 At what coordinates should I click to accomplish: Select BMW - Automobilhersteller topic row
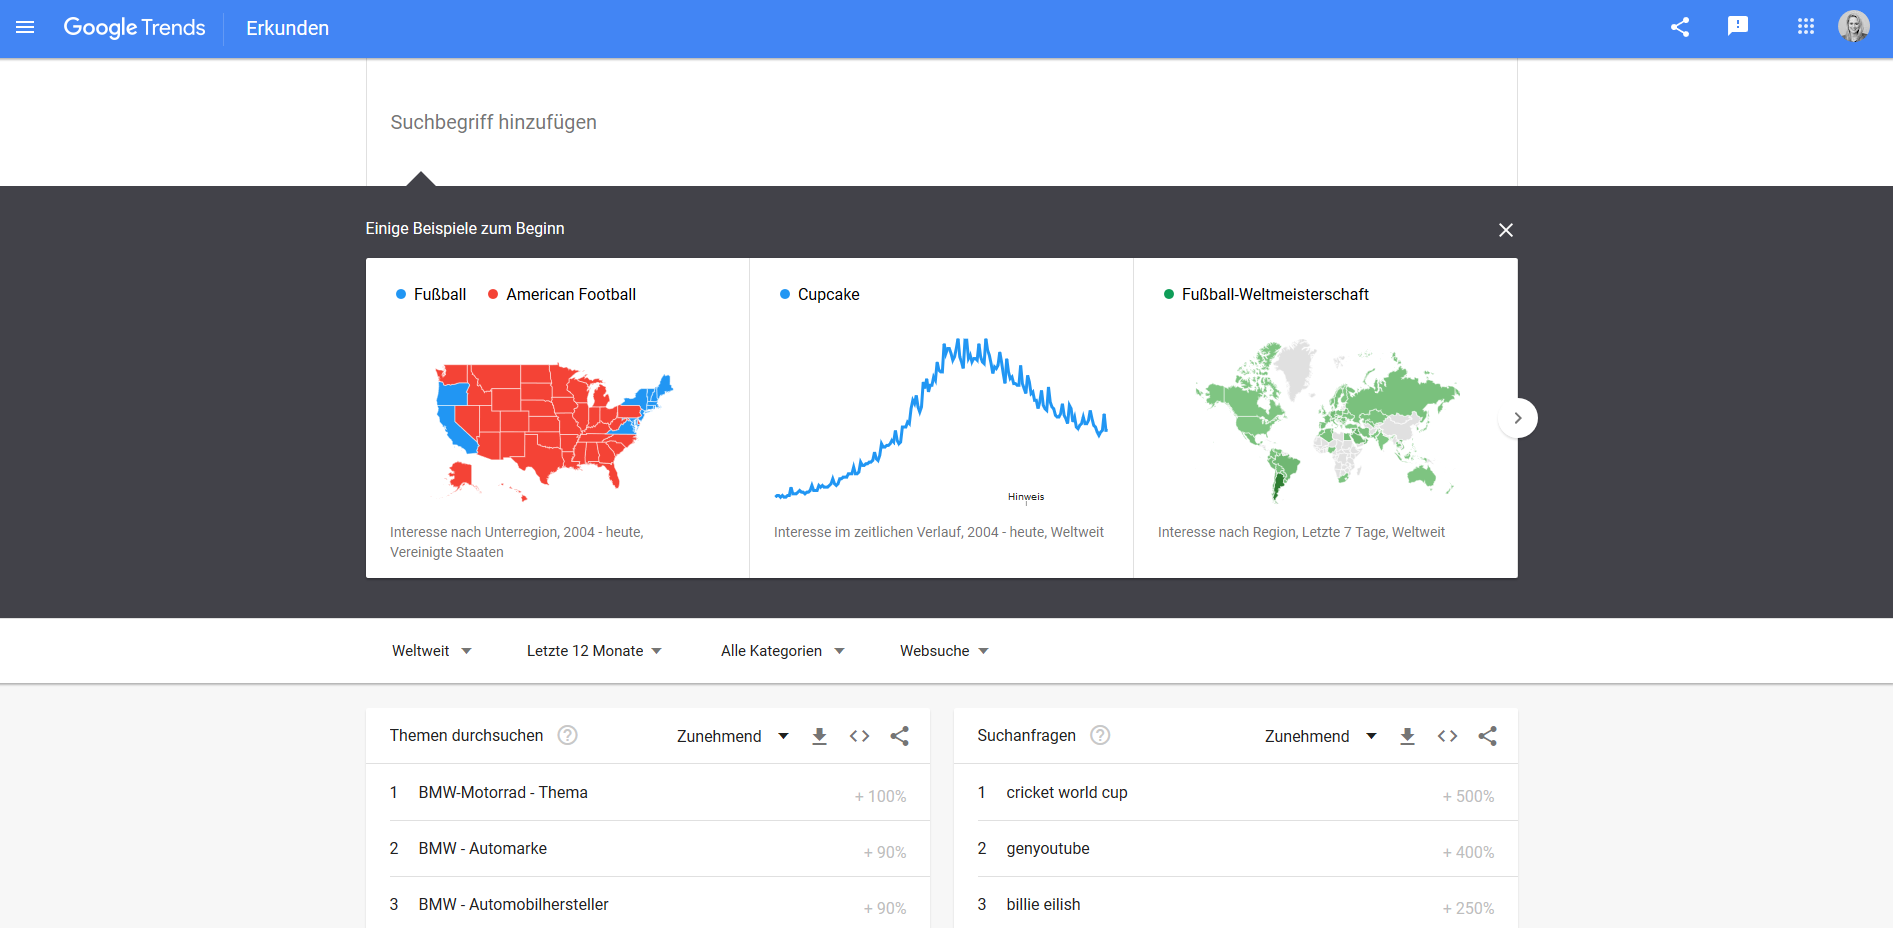648,904
